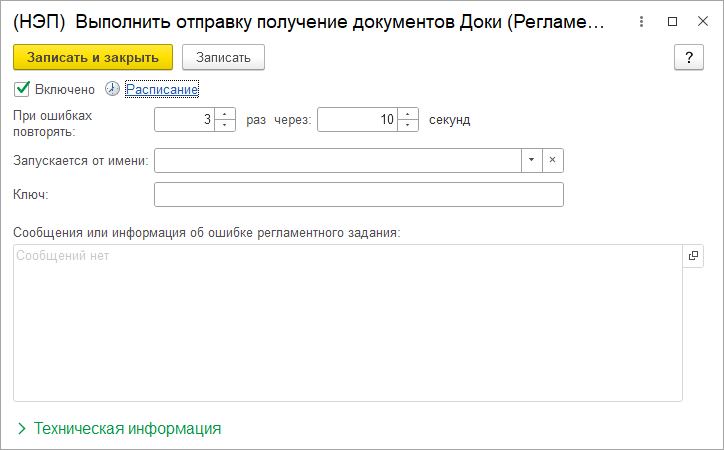Image resolution: width=724 pixels, height=450 pixels.
Task: Click the retry count field showing 3
Action: 185,120
